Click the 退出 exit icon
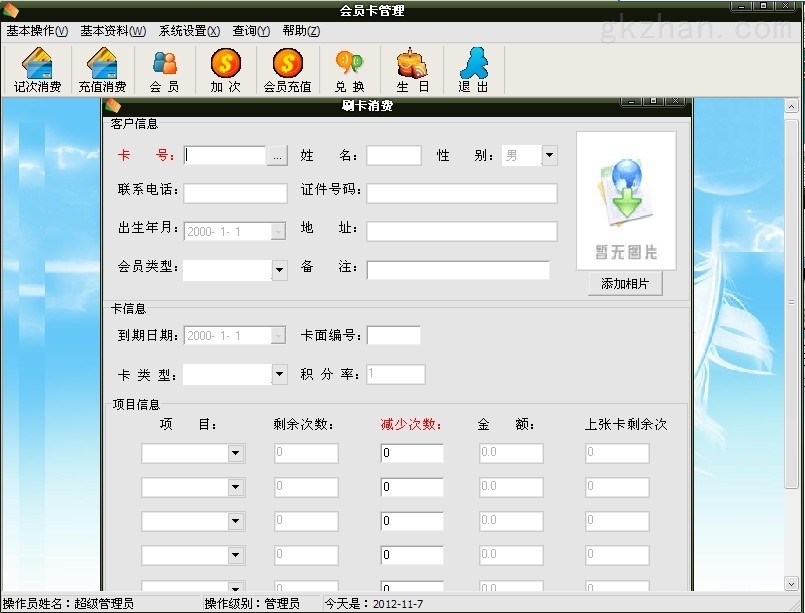The height and width of the screenshot is (613, 805). point(473,70)
